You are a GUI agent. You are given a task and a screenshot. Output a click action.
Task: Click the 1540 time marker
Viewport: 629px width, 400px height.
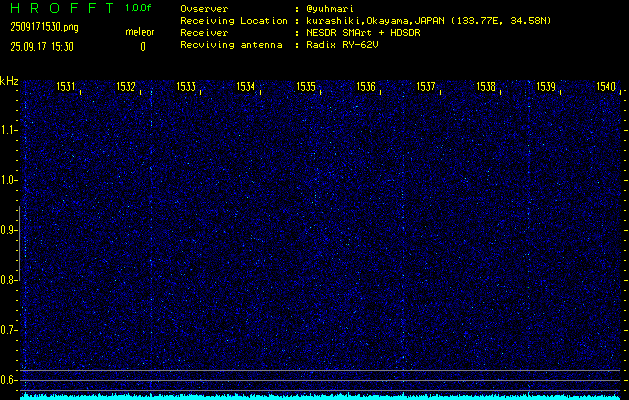(606, 87)
